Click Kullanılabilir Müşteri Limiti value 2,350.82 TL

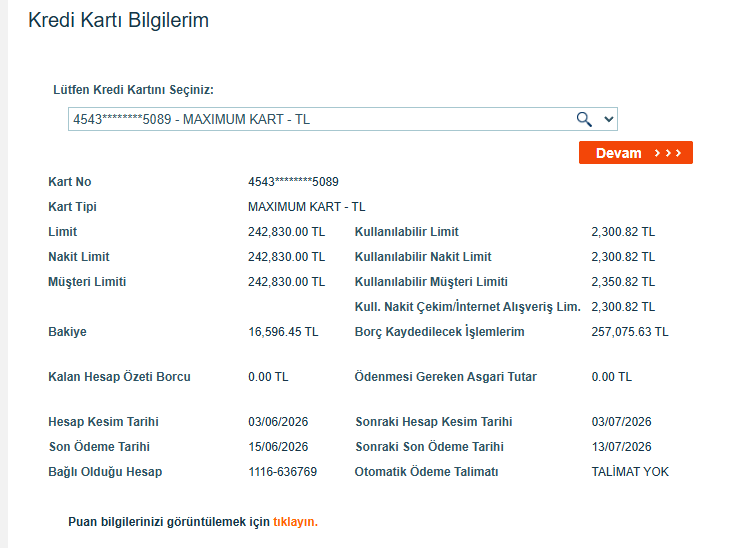coord(623,282)
